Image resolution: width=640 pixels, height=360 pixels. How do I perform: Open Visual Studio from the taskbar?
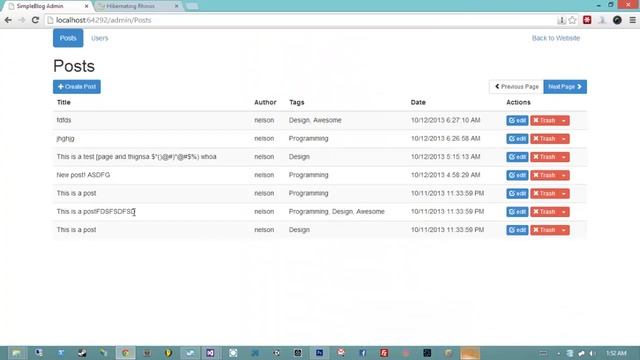(210, 353)
